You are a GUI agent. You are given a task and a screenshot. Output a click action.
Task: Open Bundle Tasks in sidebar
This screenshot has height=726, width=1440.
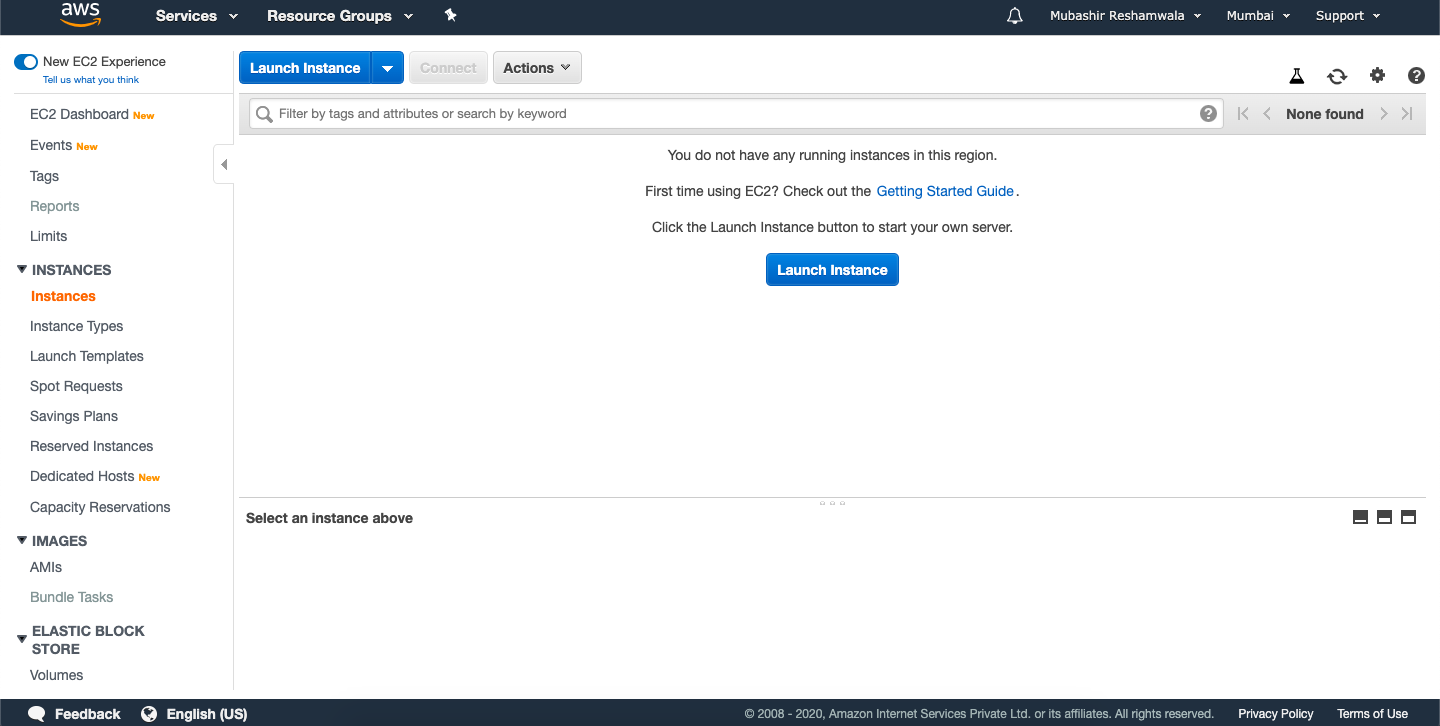click(x=71, y=597)
